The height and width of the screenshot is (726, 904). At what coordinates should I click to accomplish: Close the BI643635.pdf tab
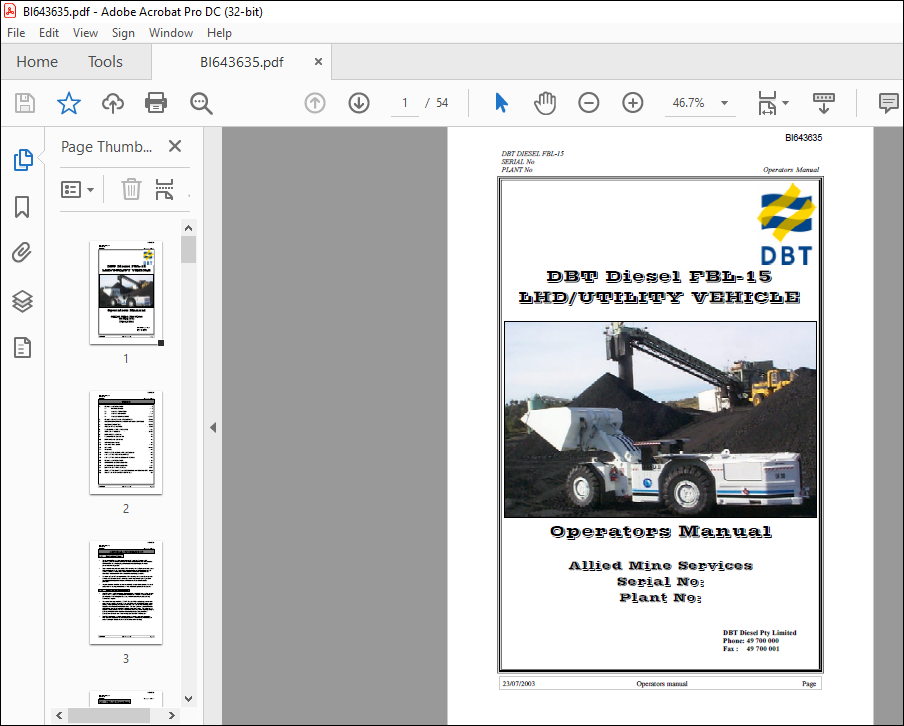pos(318,62)
